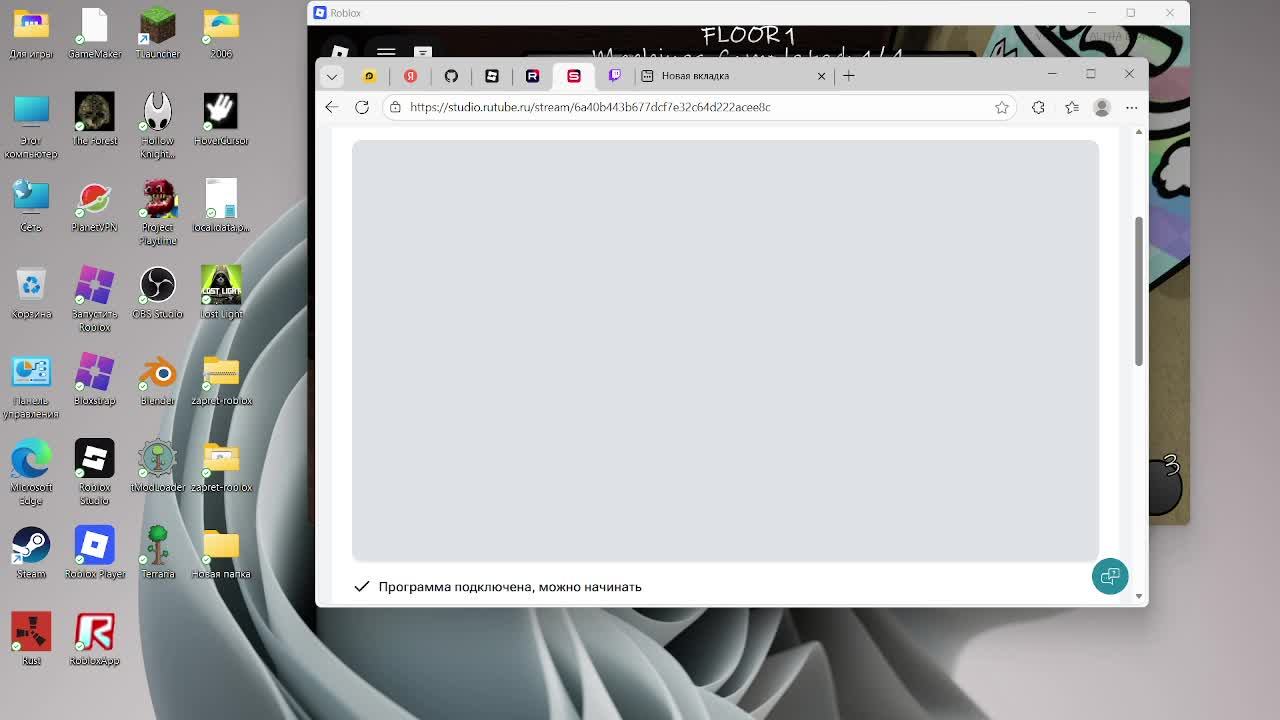Select 'Программа подключена, можно начинать' status text

pyautogui.click(x=510, y=587)
